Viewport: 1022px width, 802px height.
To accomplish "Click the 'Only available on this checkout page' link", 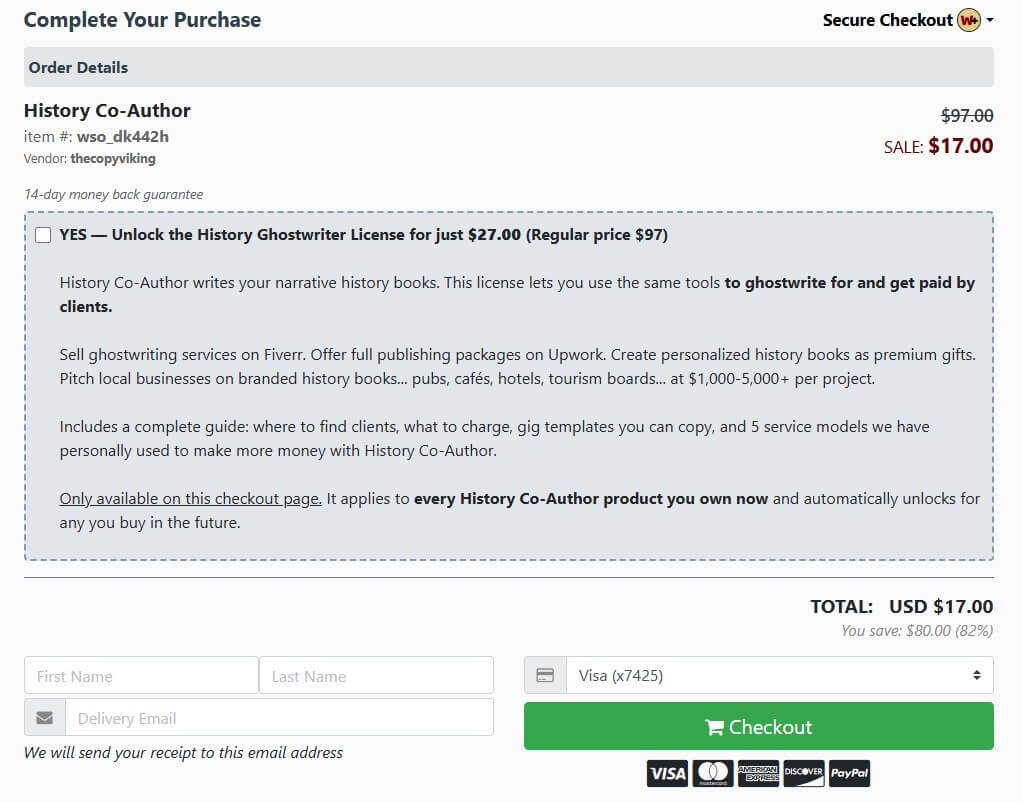I will (190, 499).
